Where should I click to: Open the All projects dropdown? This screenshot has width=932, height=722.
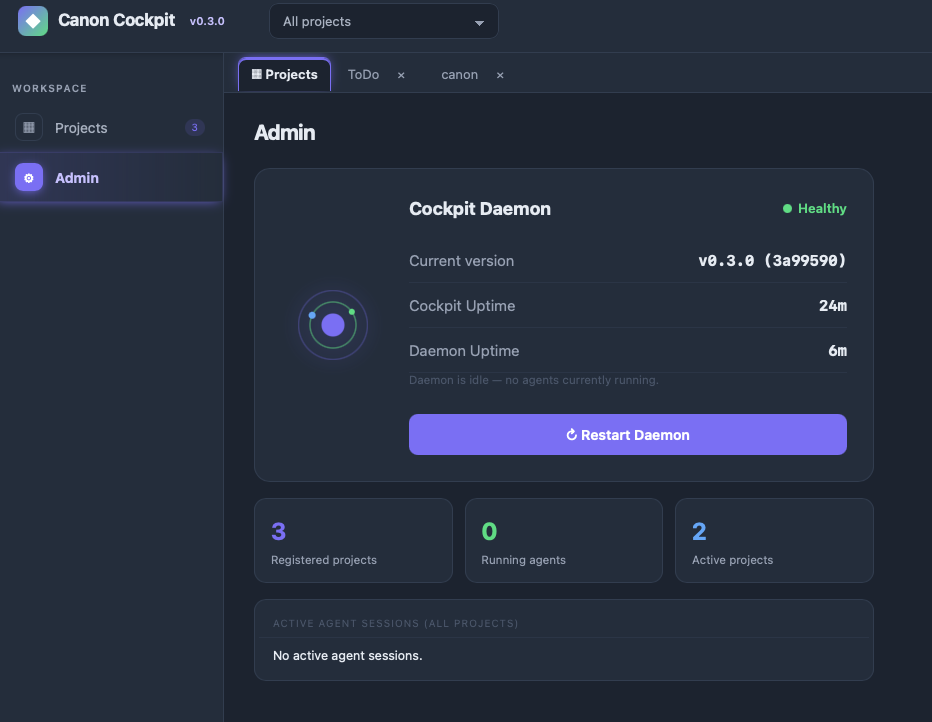(x=383, y=21)
